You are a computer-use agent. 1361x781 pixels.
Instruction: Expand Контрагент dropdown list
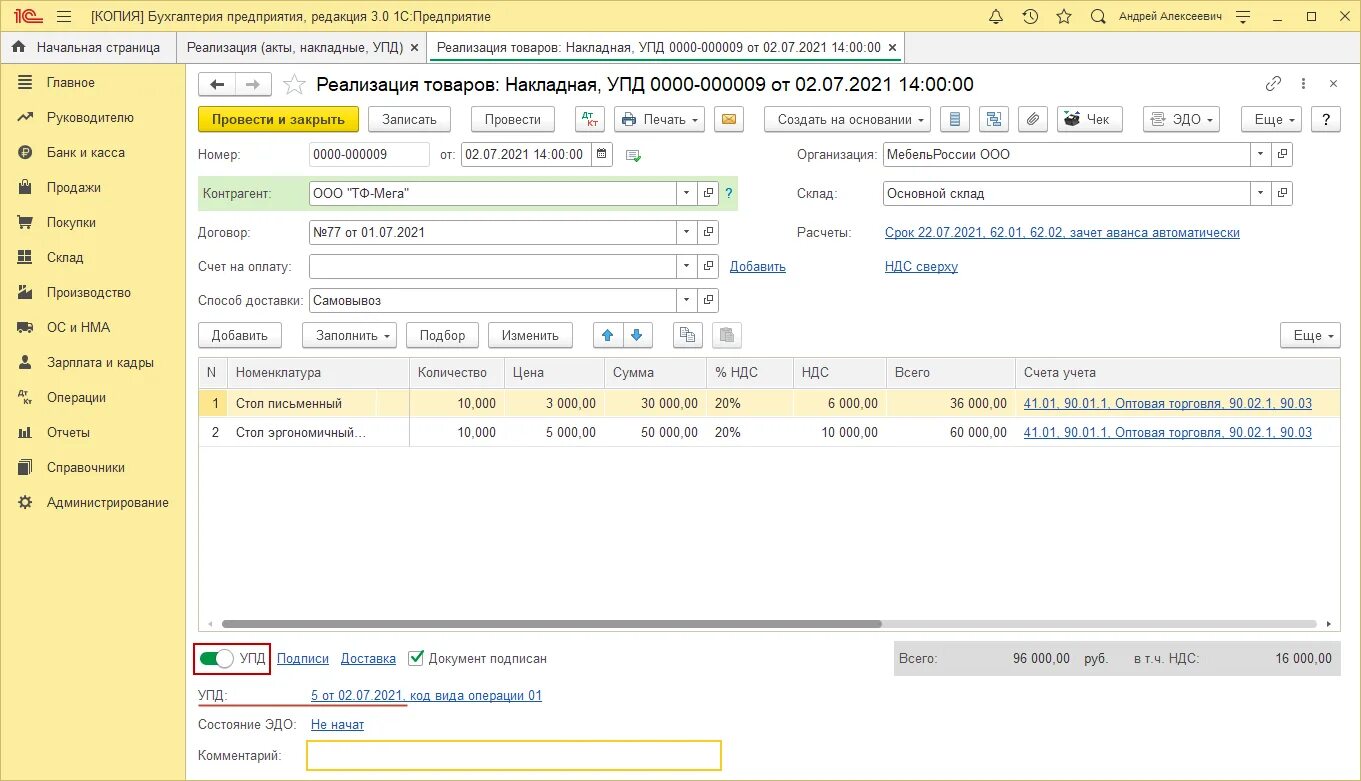[686, 193]
